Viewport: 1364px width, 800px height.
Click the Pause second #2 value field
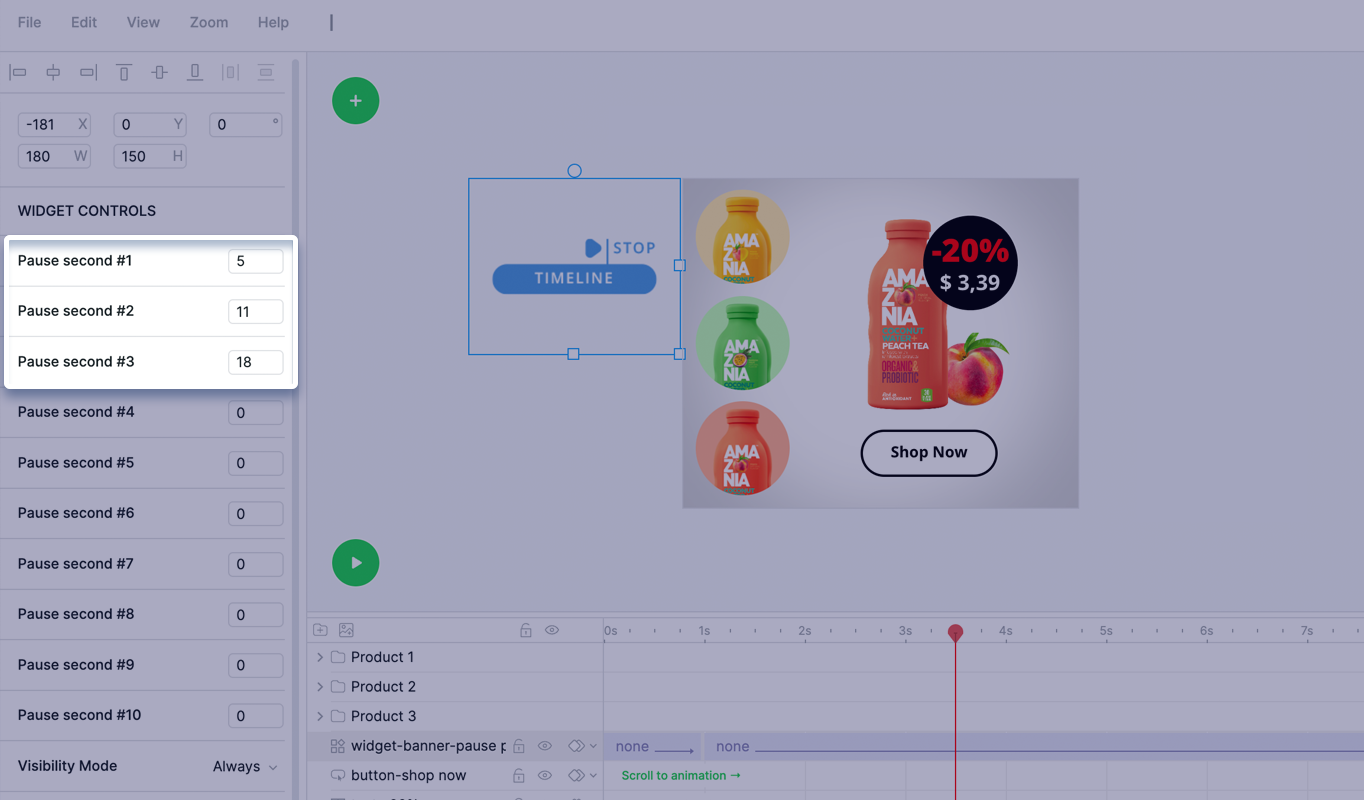(255, 312)
